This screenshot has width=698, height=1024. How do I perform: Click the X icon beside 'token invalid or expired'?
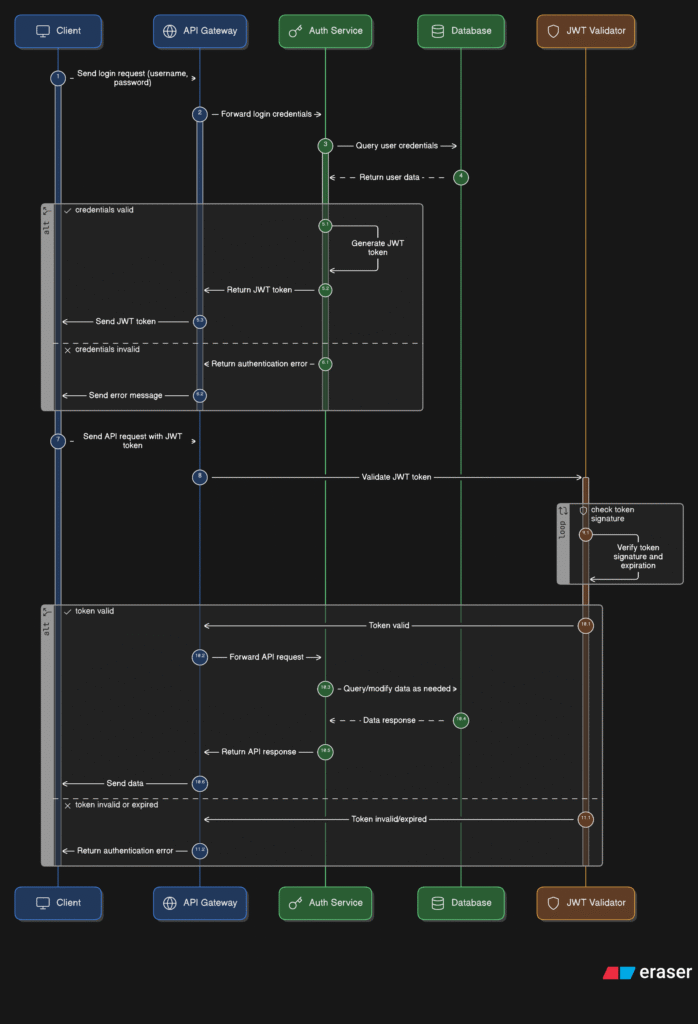(67, 805)
